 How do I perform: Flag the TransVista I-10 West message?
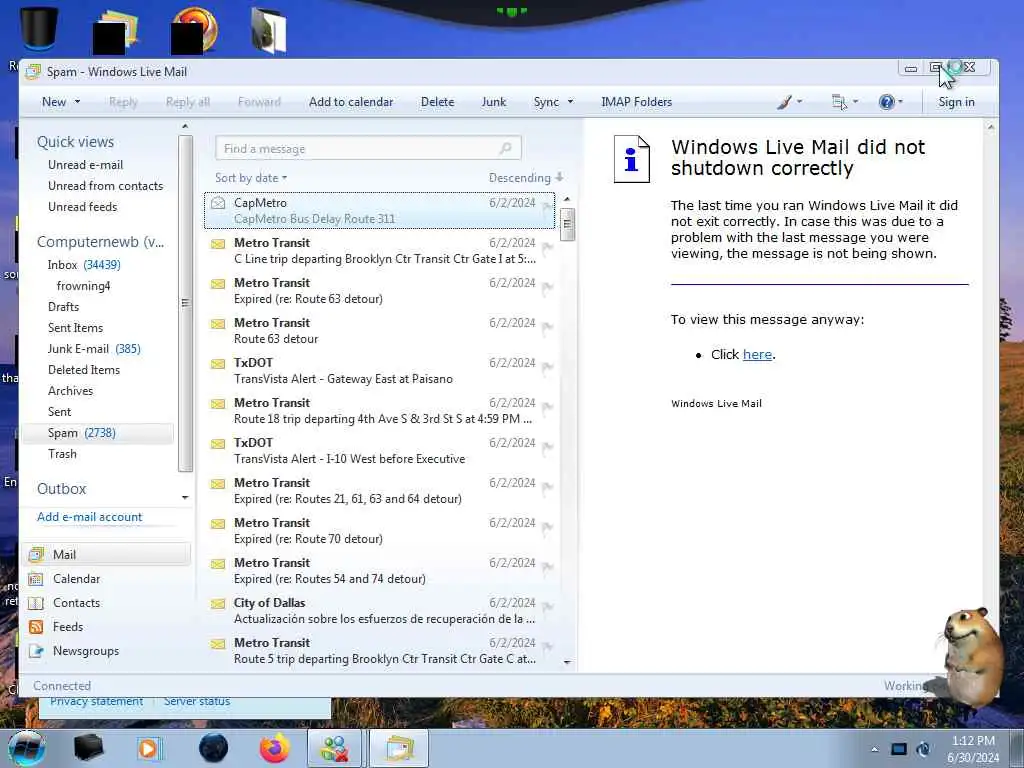547,447
